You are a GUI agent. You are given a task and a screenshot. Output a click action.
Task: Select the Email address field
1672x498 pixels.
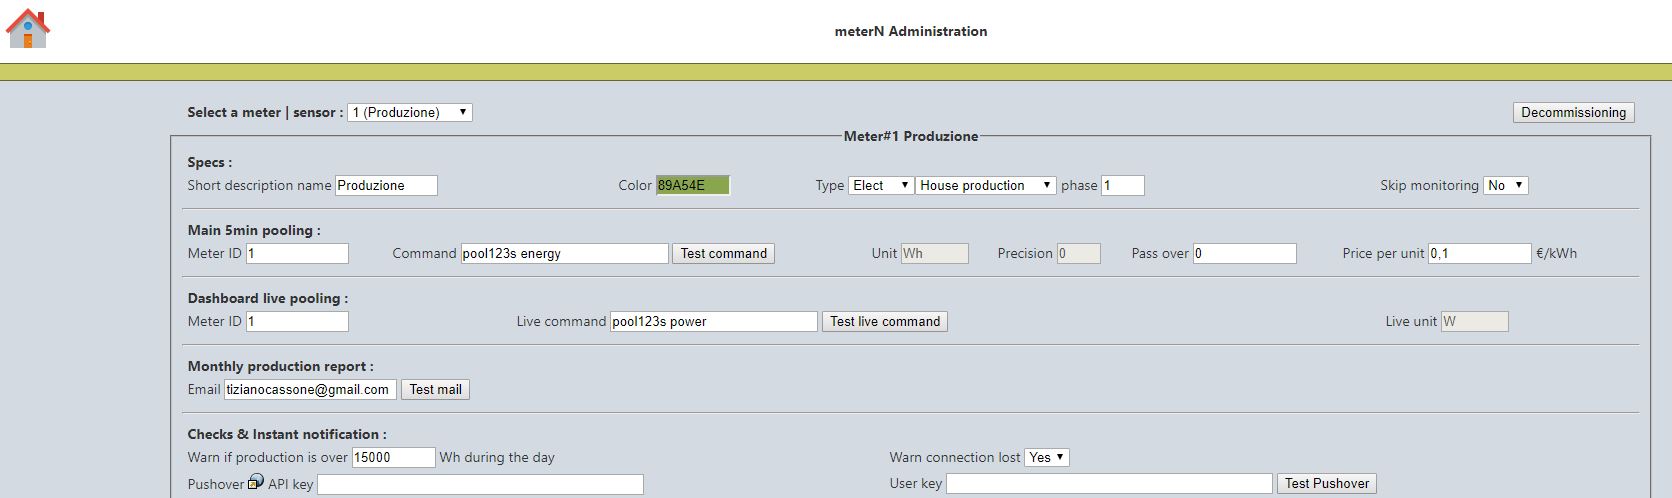point(310,389)
